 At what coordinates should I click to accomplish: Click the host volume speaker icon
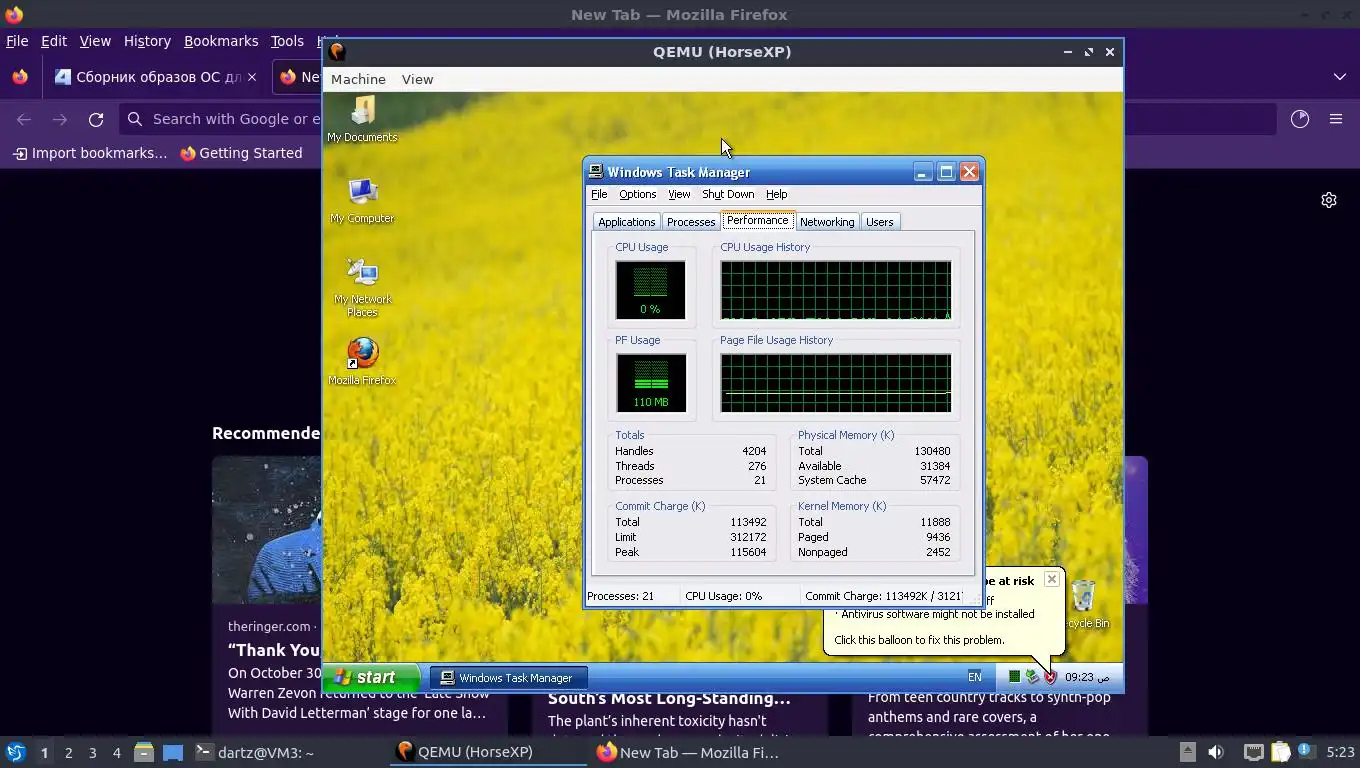pyautogui.click(x=1216, y=752)
